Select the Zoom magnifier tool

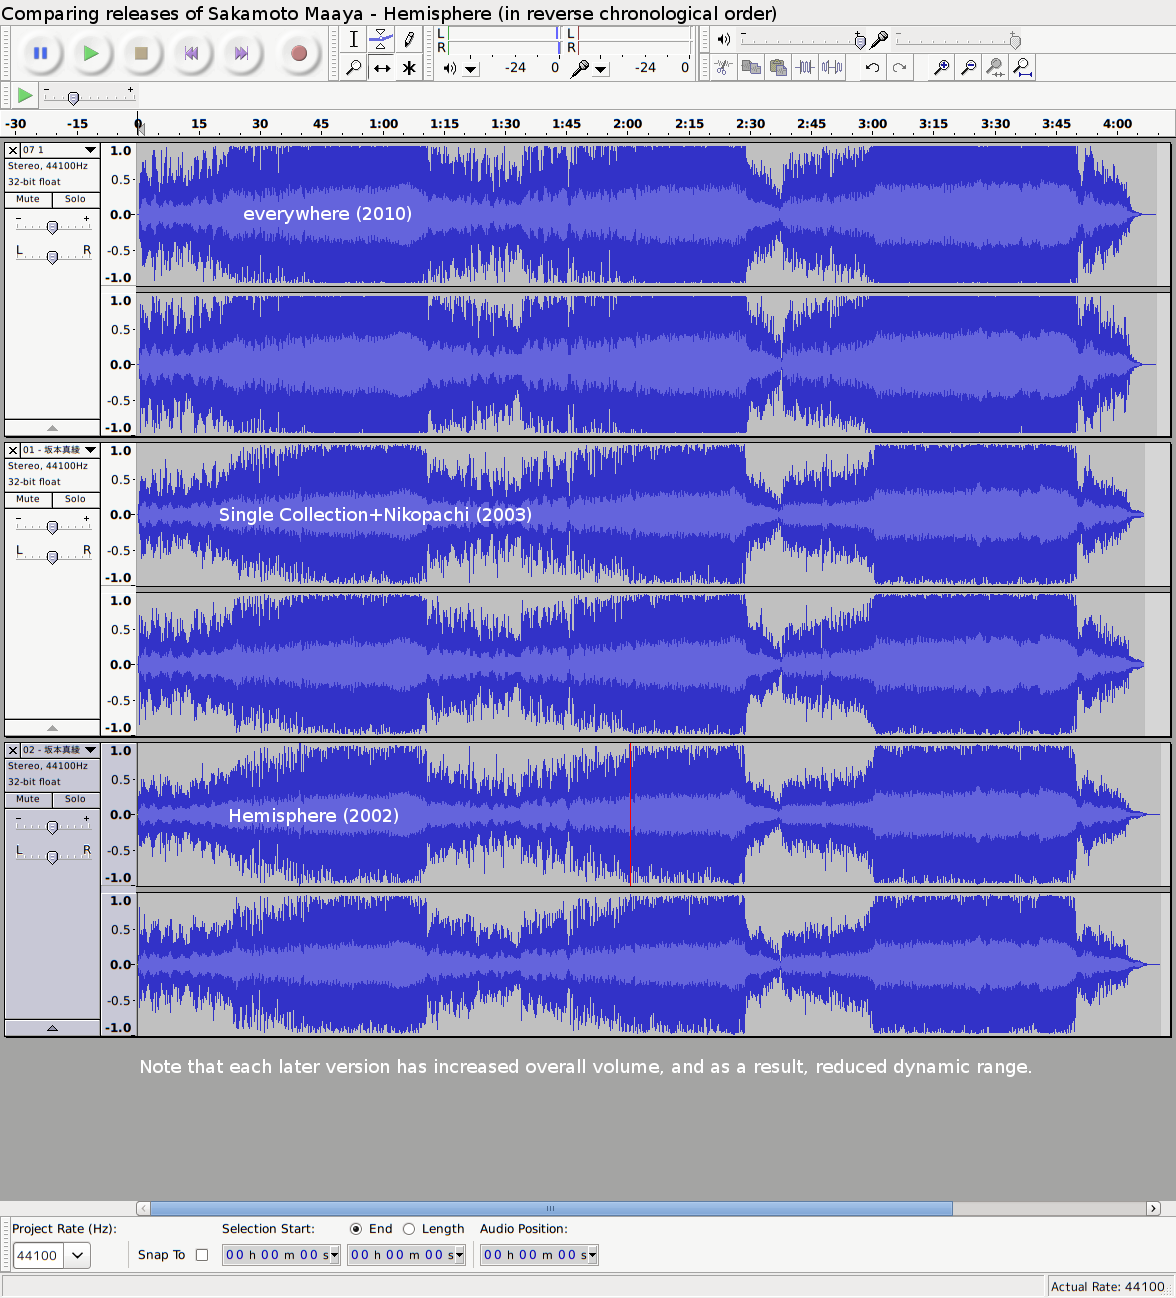pyautogui.click(x=353, y=67)
